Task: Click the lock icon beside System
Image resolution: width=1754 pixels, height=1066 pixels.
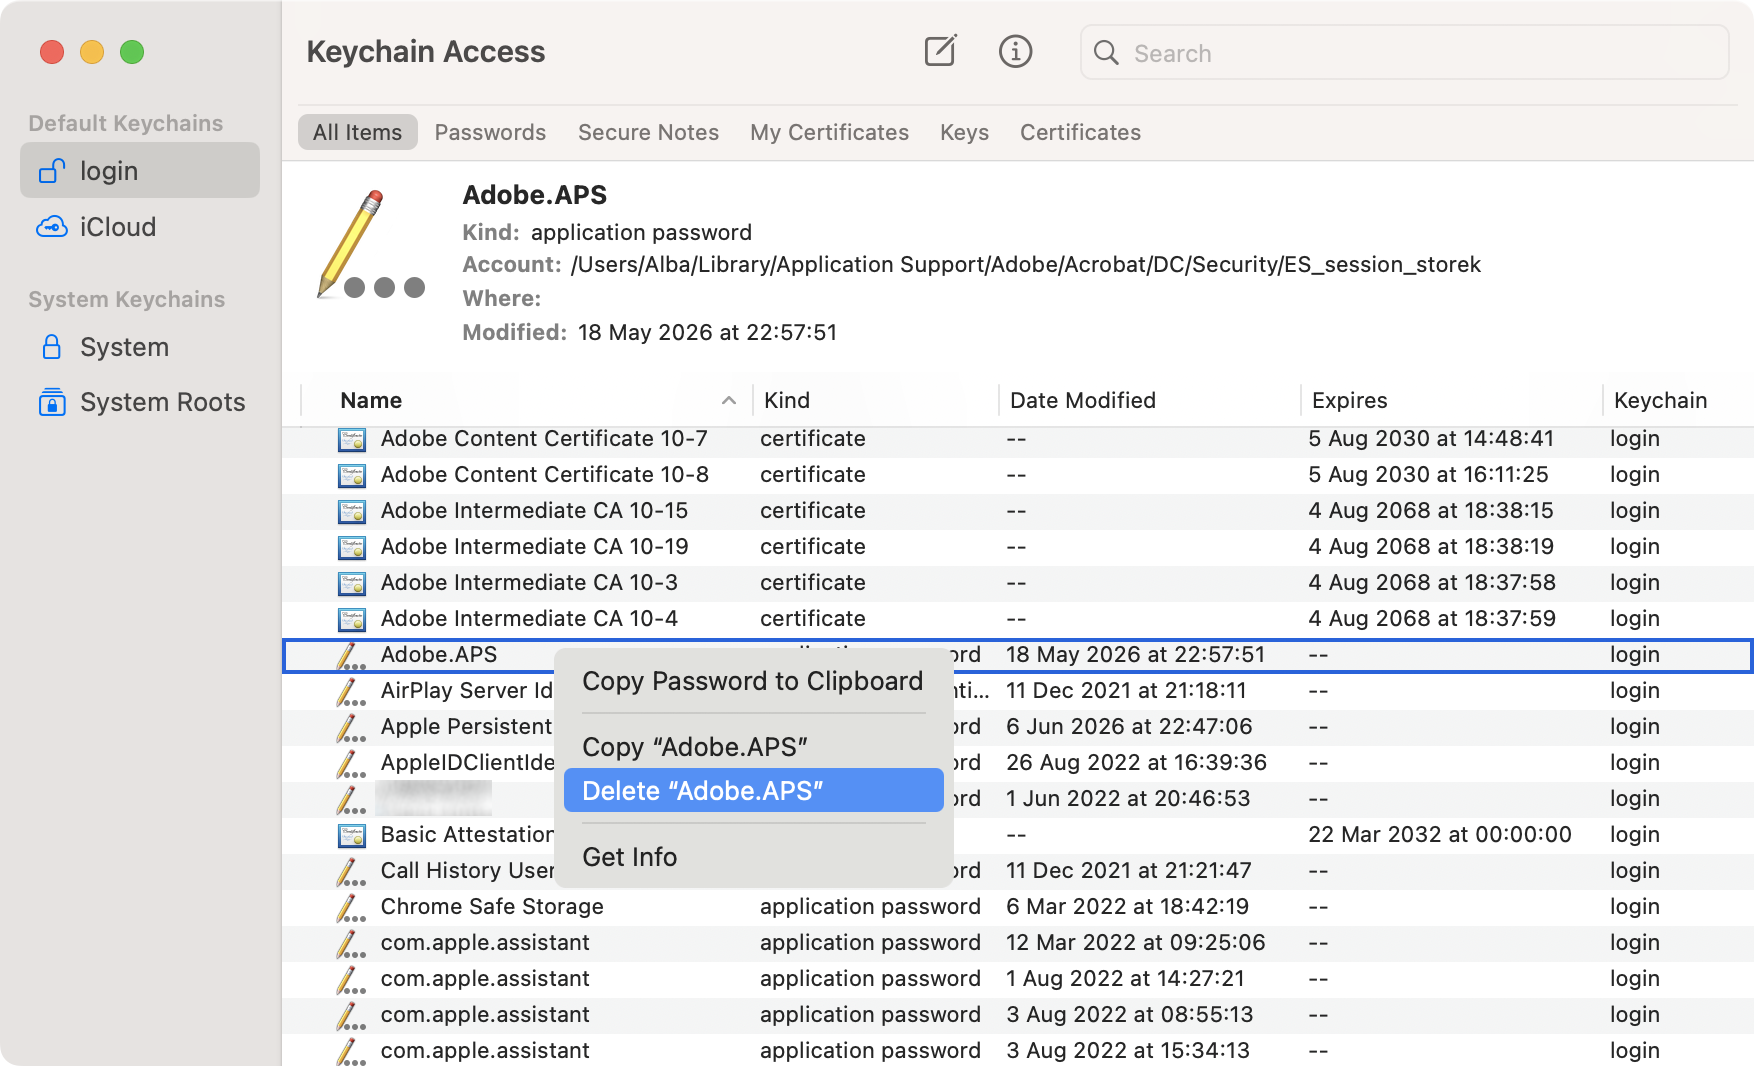Action: (x=52, y=347)
